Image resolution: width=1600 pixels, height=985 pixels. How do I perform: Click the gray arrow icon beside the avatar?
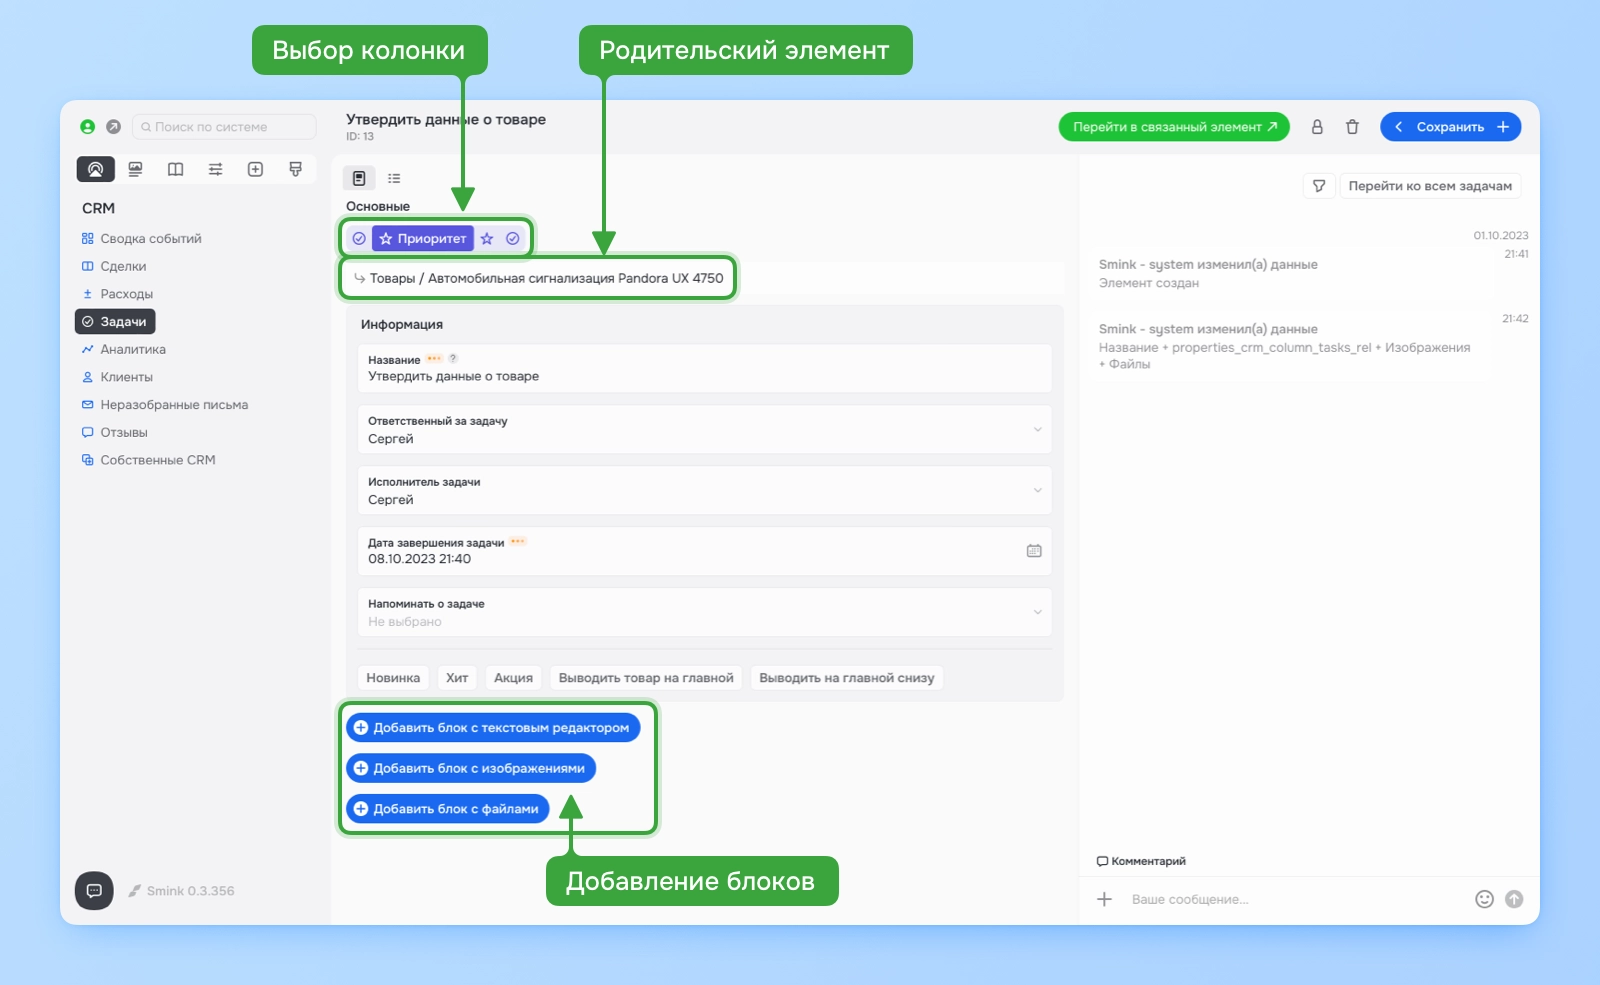coord(113,127)
